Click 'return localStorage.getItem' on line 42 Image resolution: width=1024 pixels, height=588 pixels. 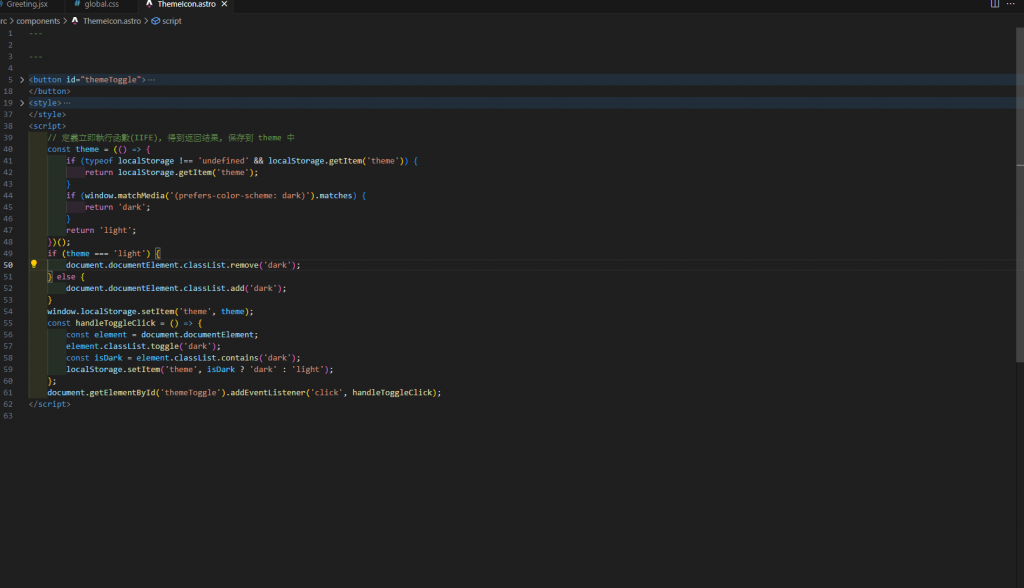[x=172, y=172]
